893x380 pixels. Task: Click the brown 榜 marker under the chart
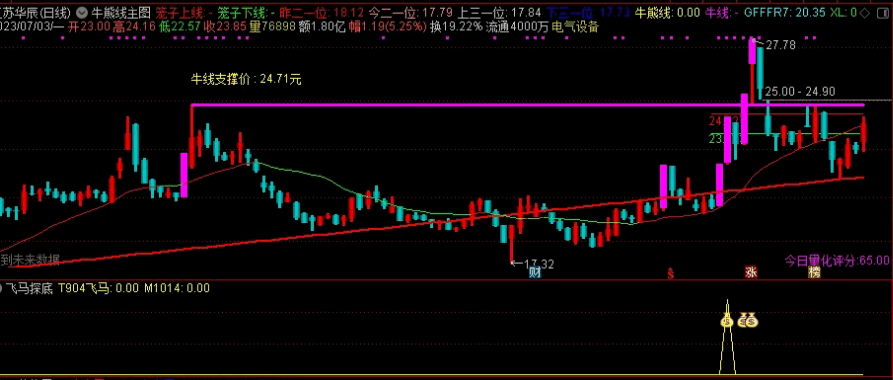click(814, 272)
